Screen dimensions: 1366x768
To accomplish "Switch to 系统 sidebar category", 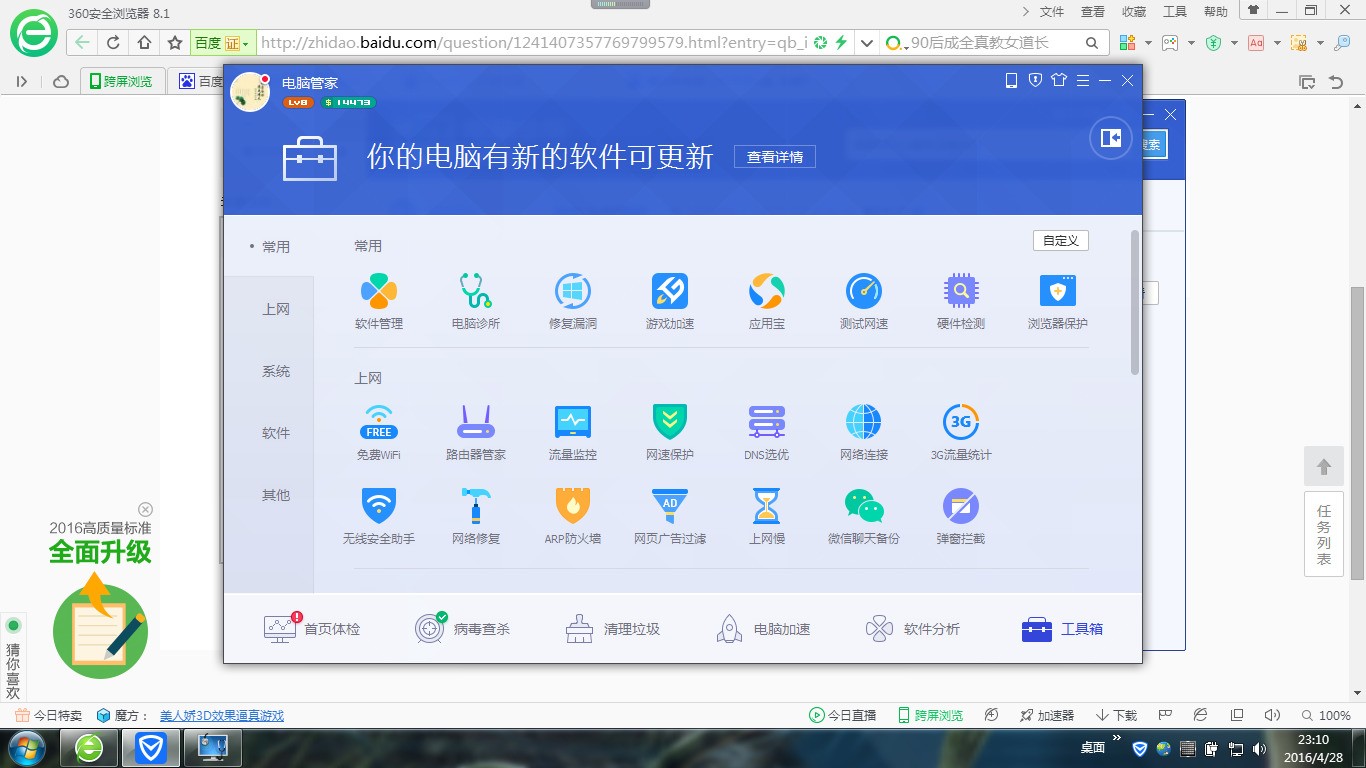I will tap(276, 371).
